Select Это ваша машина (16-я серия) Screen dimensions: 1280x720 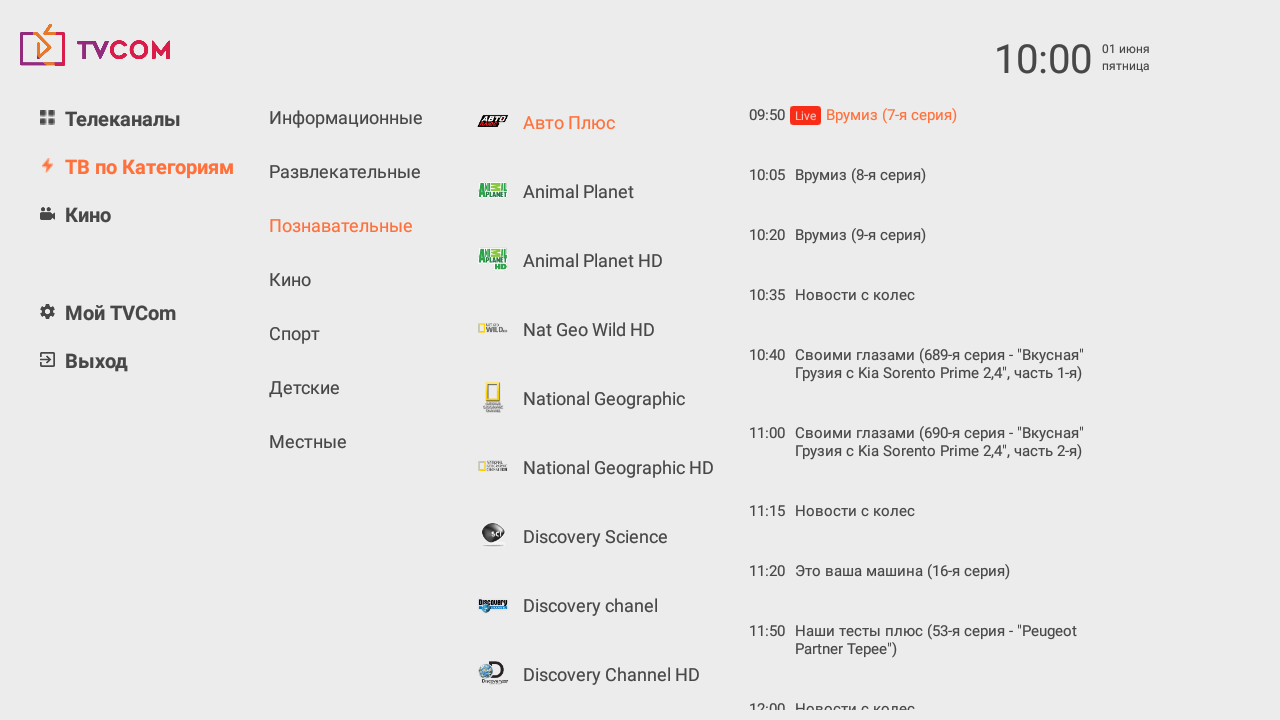902,571
